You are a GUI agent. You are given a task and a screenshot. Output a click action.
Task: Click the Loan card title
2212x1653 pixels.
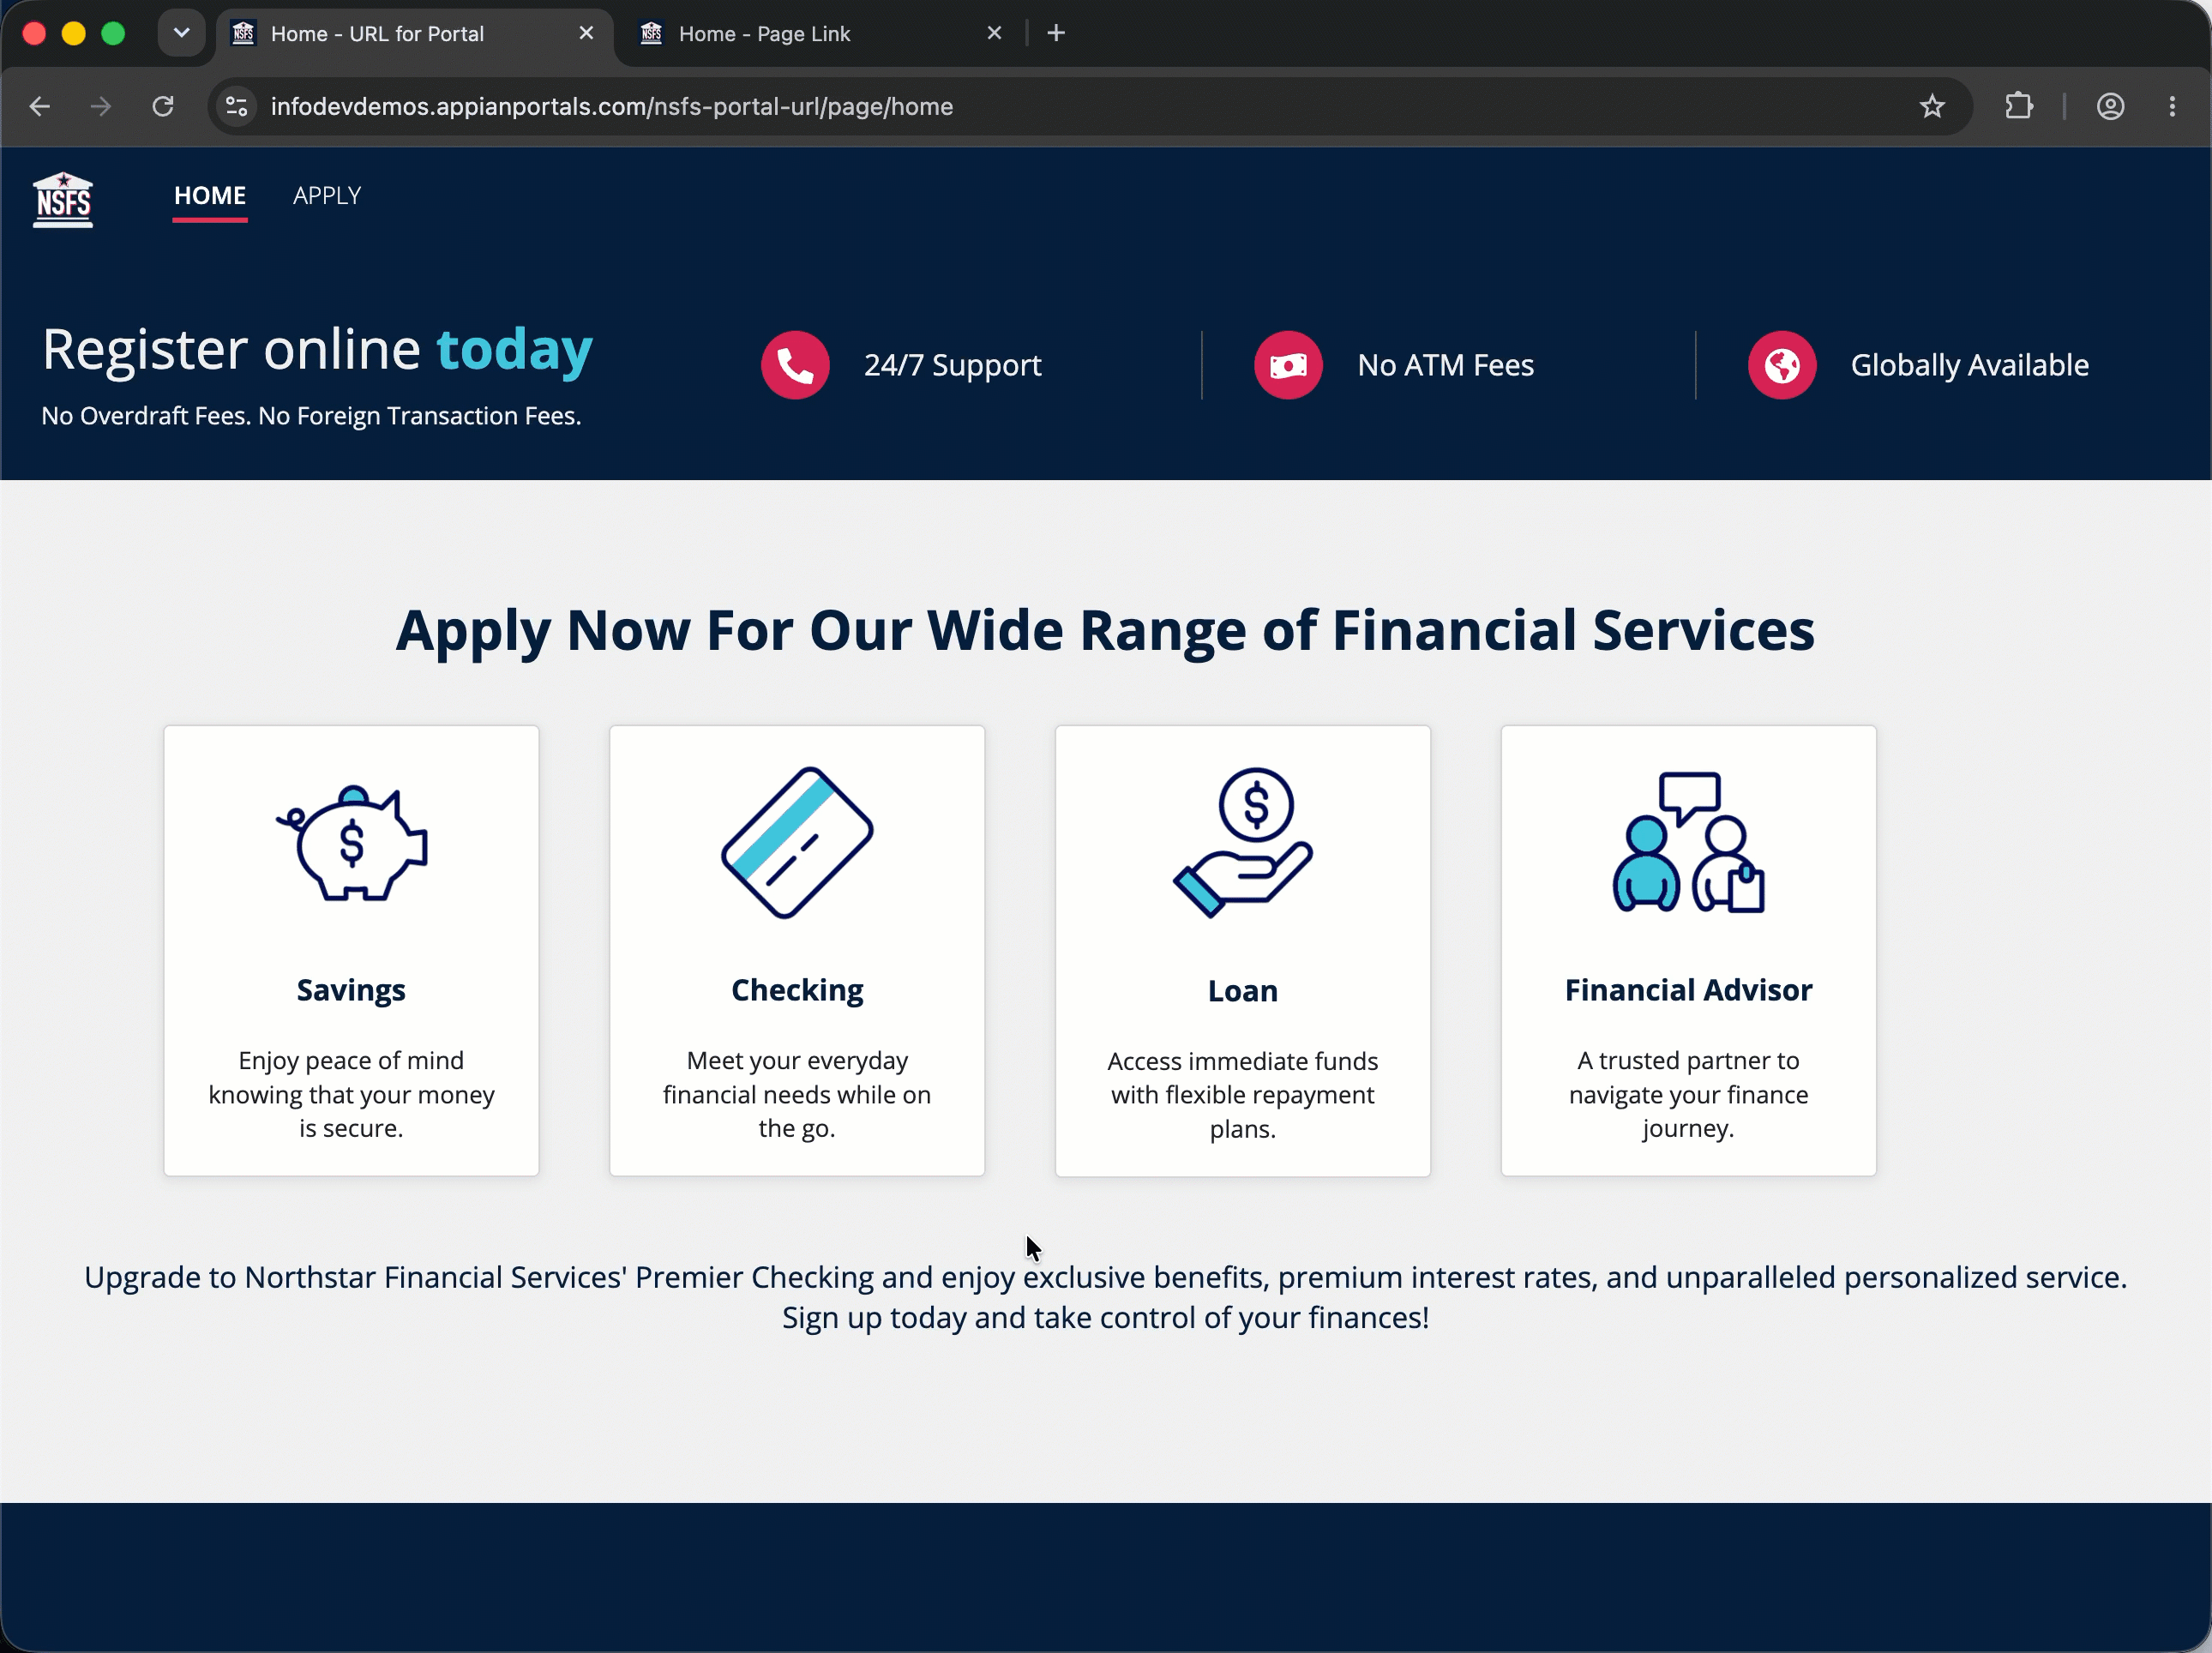coord(1243,991)
